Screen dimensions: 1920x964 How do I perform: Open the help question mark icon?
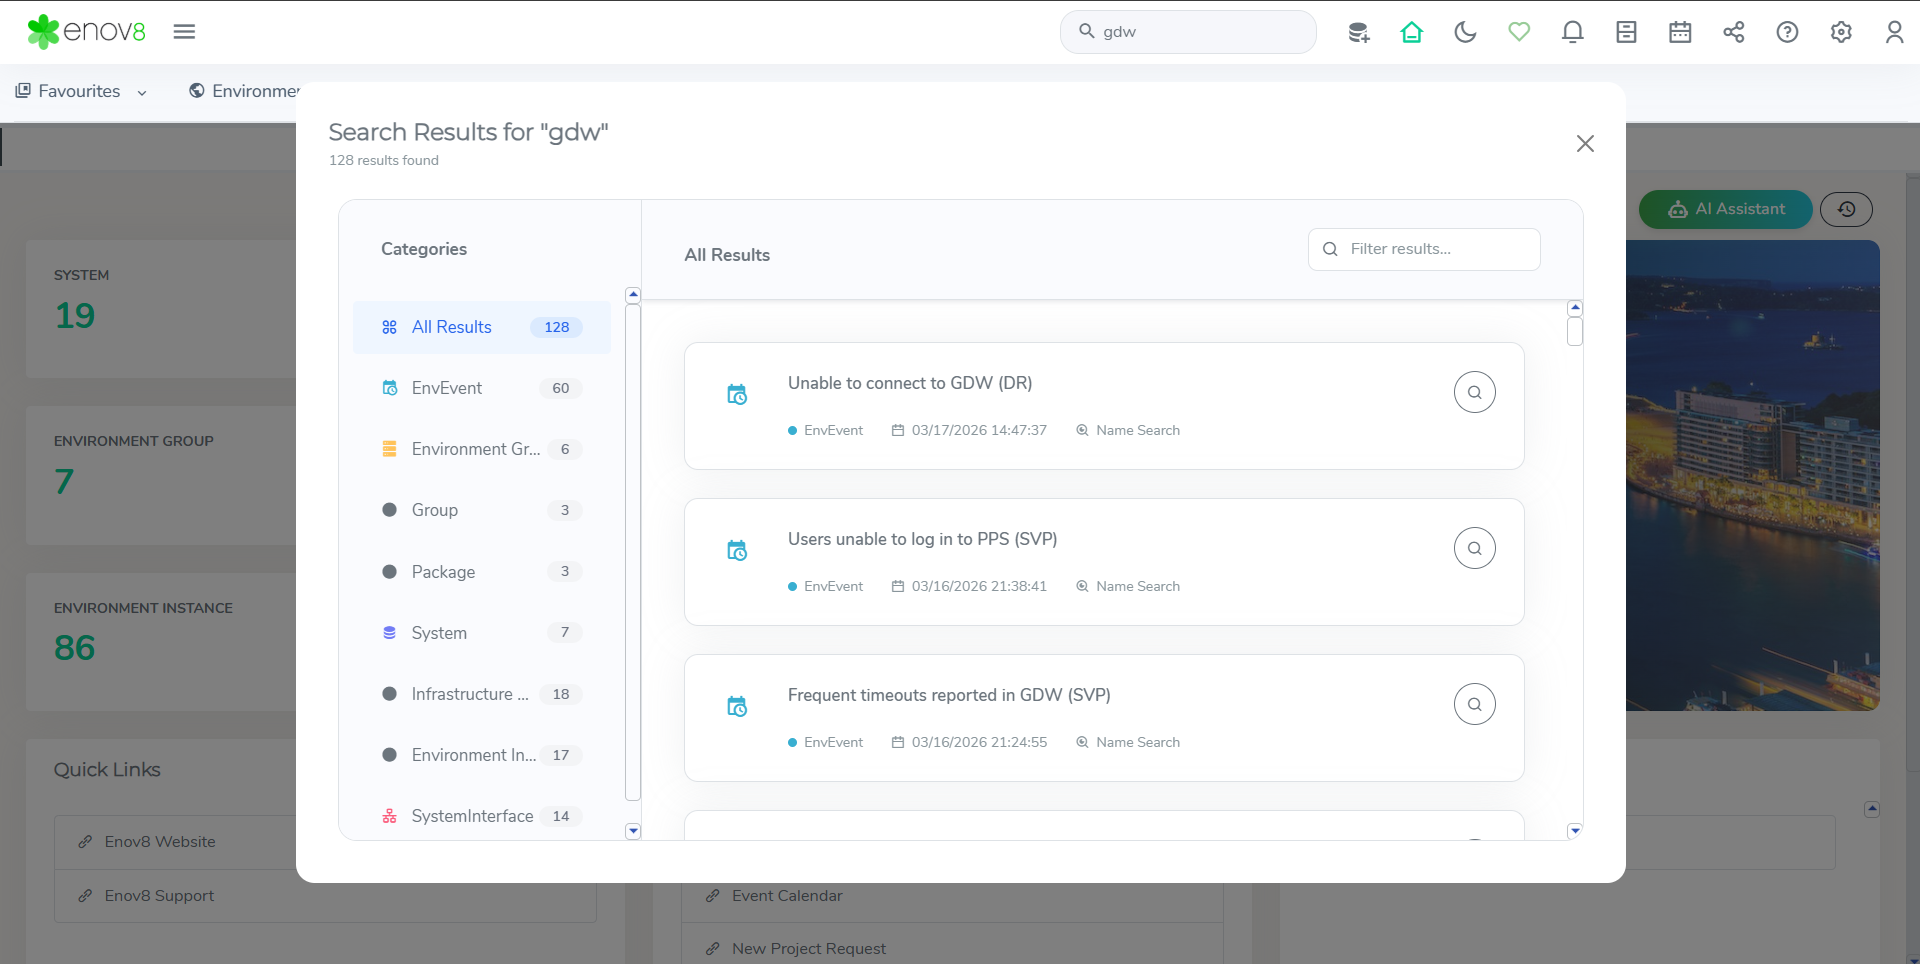tap(1787, 32)
